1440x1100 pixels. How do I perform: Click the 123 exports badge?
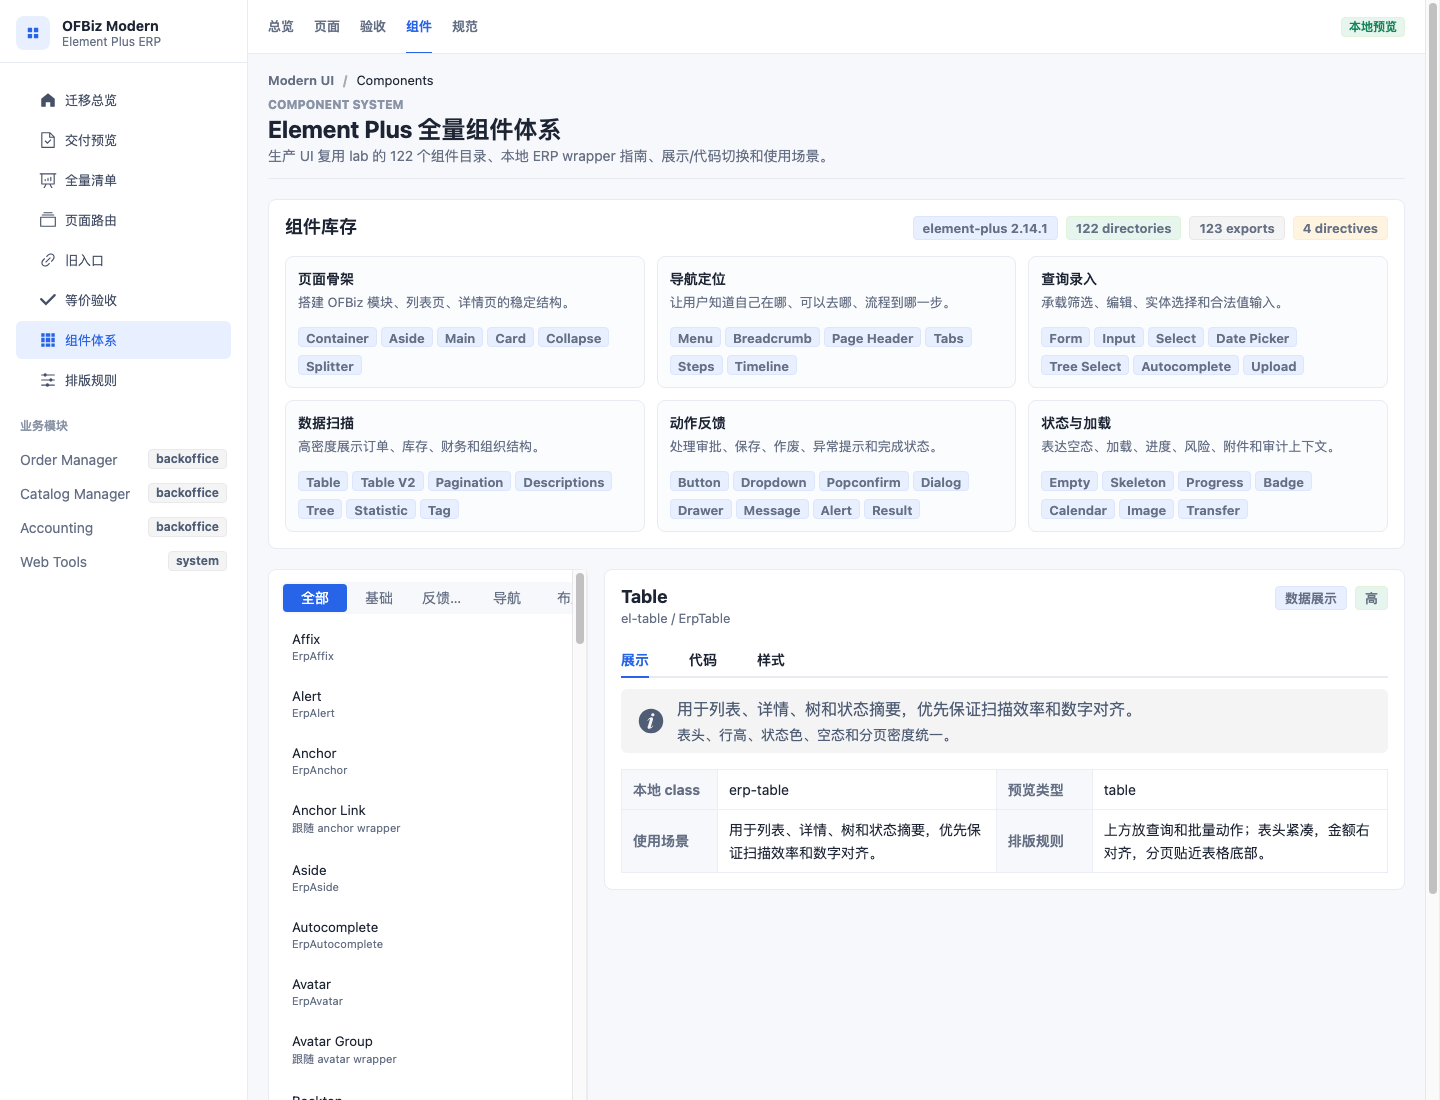click(1237, 228)
